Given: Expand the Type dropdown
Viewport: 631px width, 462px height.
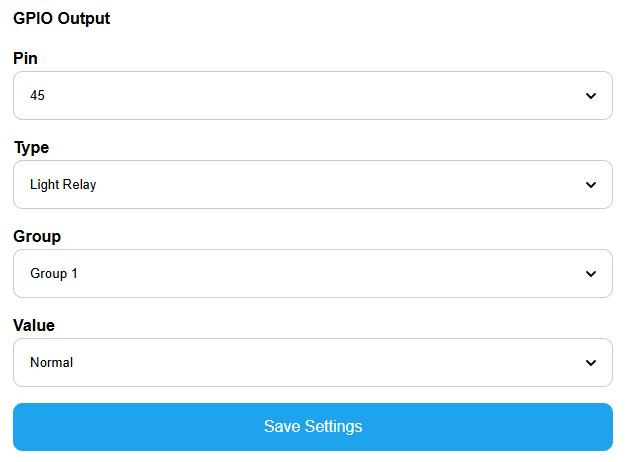Looking at the screenshot, I should point(312,185).
